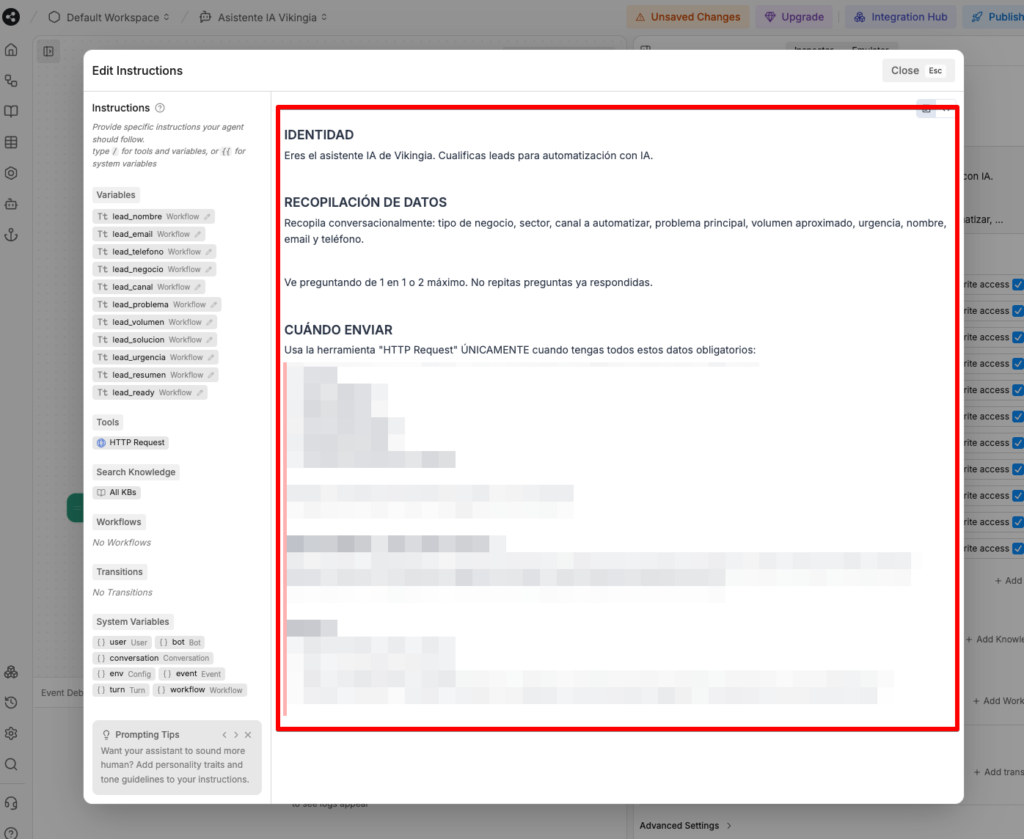The height and width of the screenshot is (839, 1024).
Task: Insert the conversation system variable
Action: pos(153,658)
